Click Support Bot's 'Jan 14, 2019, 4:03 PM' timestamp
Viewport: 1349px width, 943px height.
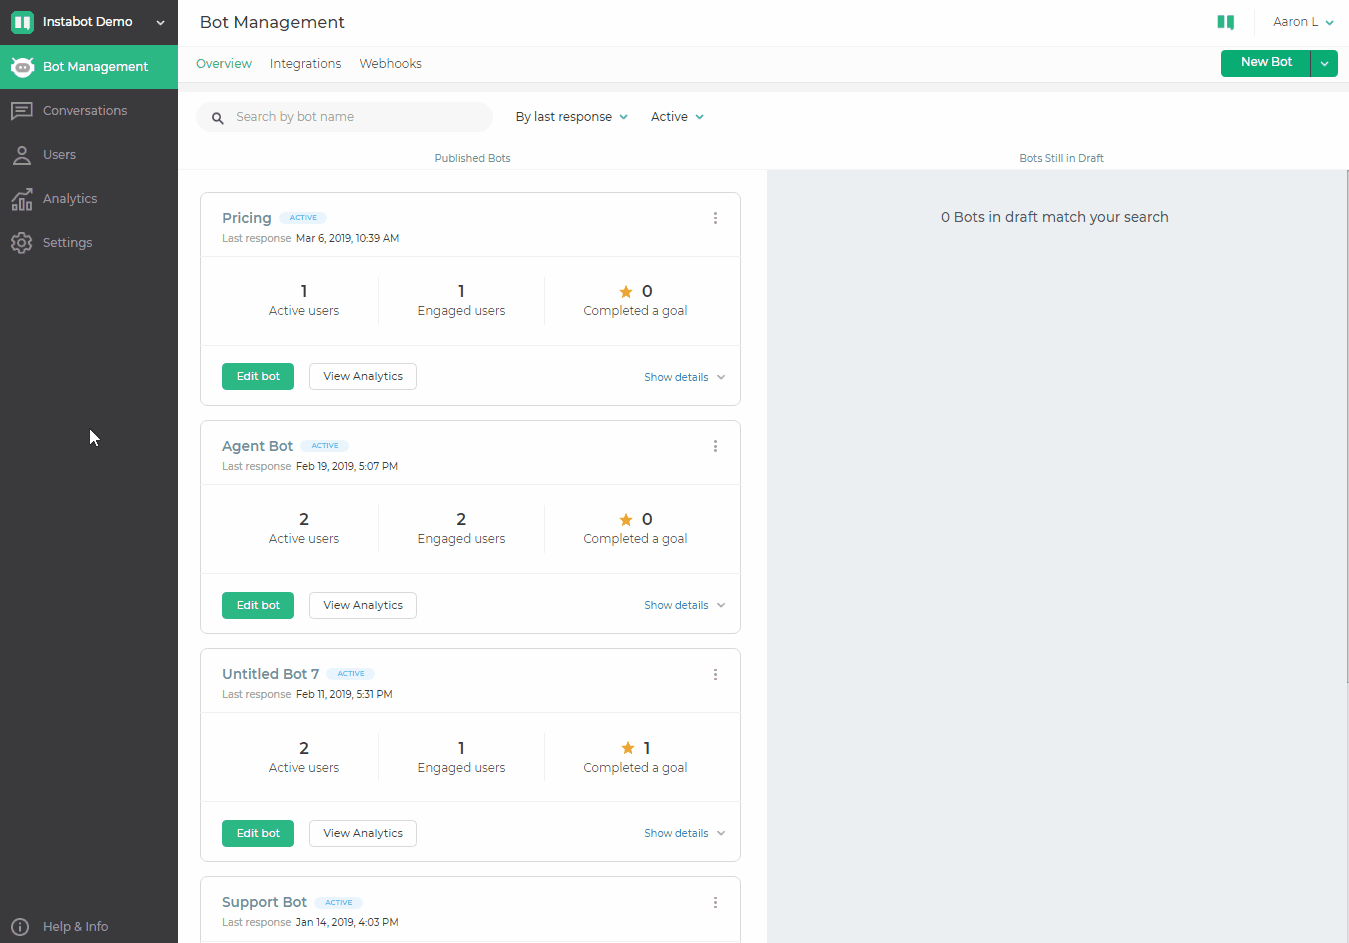[347, 922]
